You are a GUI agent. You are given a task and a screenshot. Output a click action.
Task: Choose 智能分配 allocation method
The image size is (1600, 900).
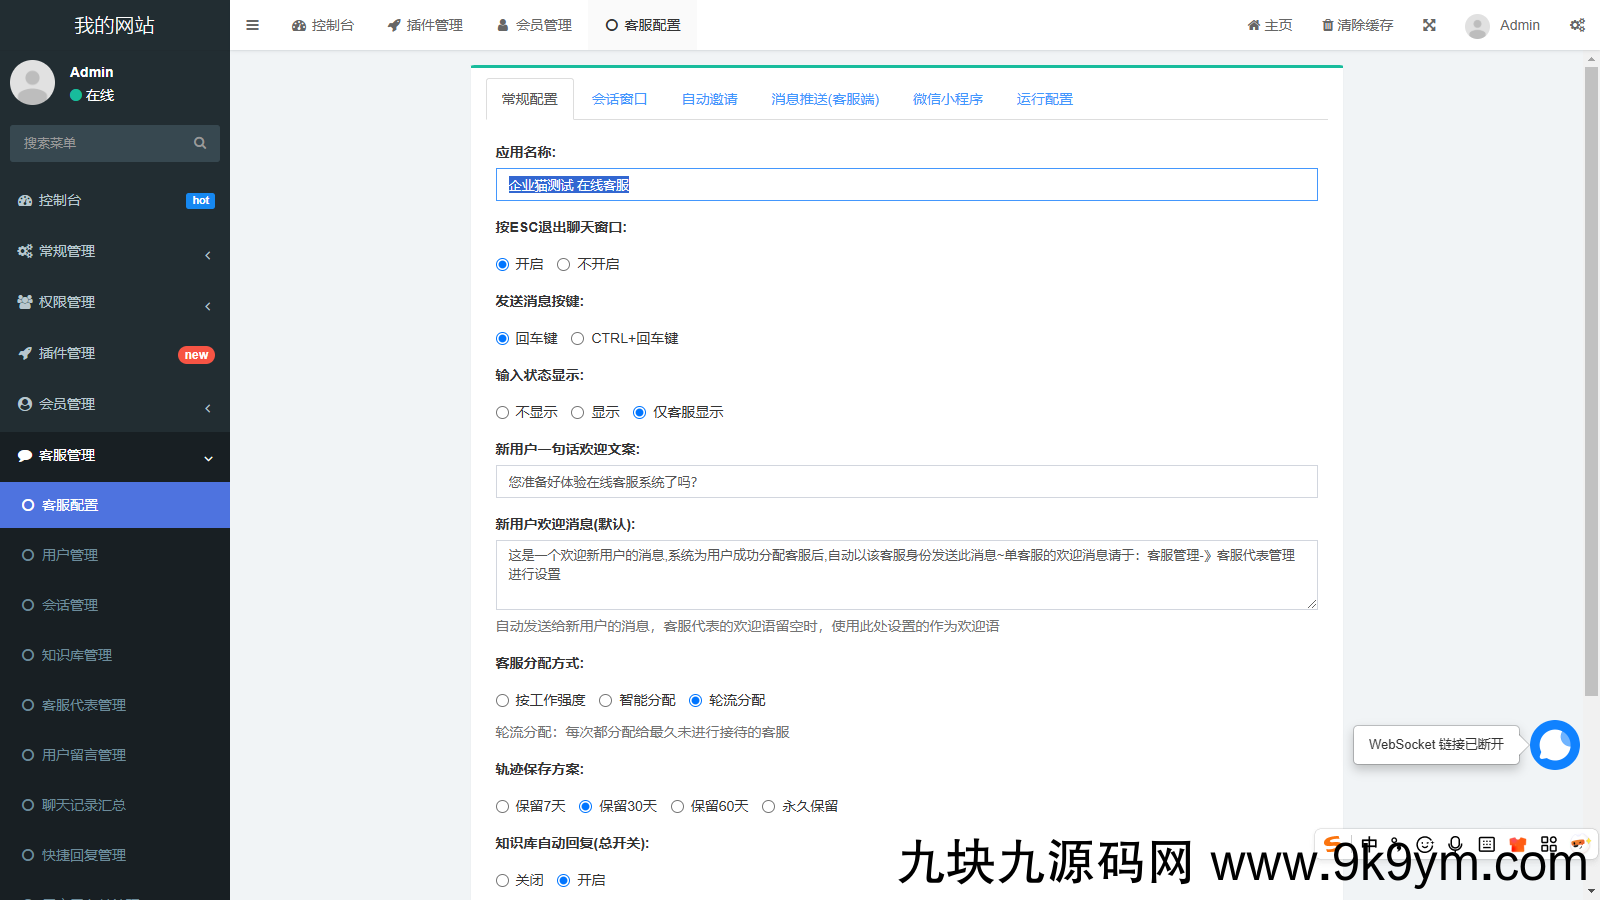[606, 701]
